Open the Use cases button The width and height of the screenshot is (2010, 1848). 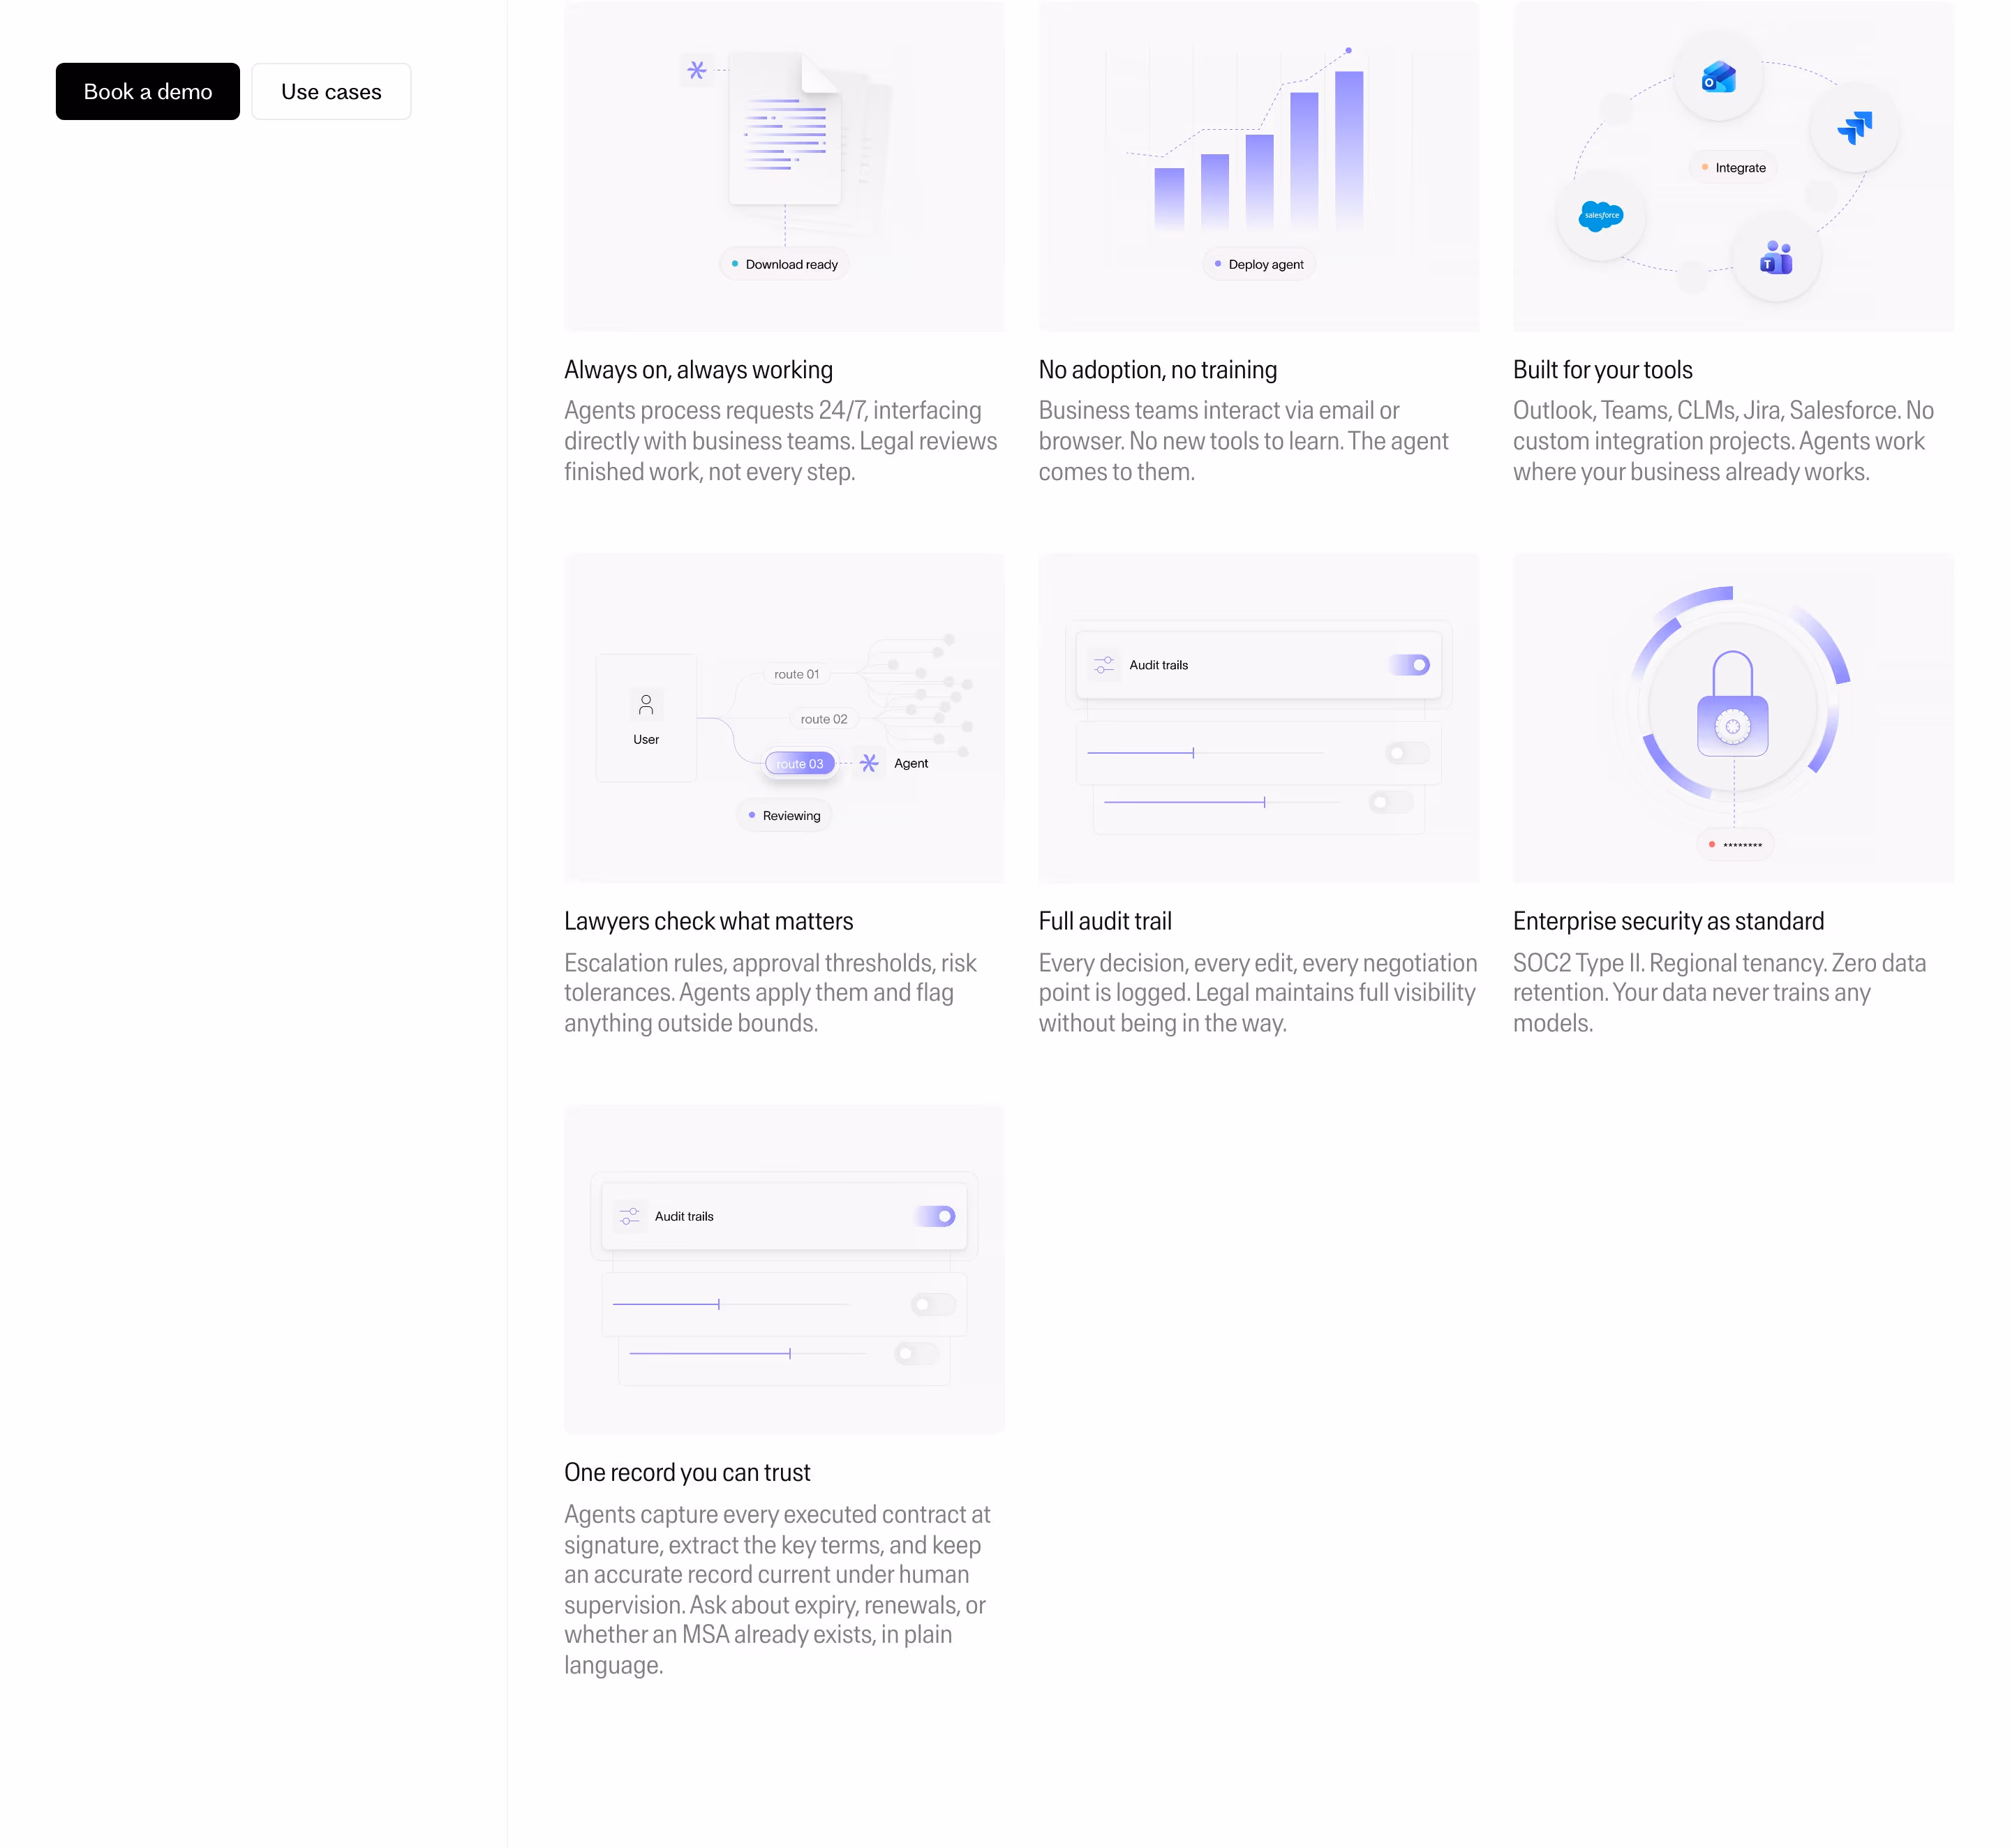331,92
